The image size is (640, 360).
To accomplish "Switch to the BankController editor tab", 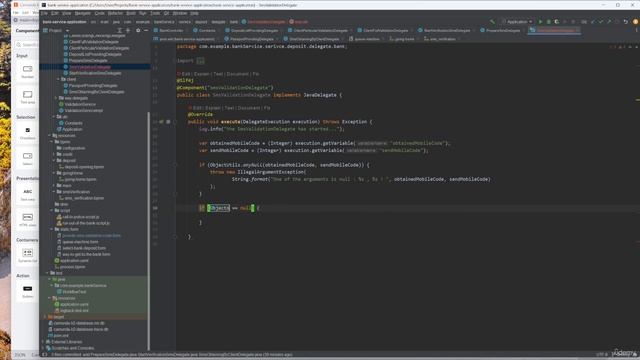I will [x=171, y=31].
